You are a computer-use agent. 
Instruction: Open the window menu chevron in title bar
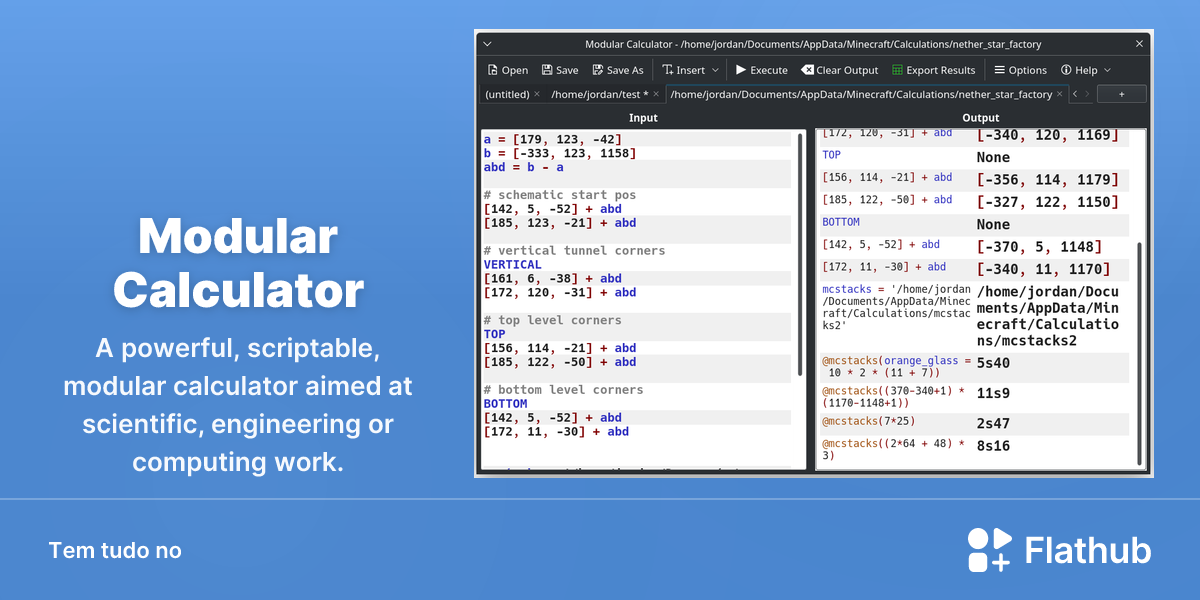click(487, 44)
